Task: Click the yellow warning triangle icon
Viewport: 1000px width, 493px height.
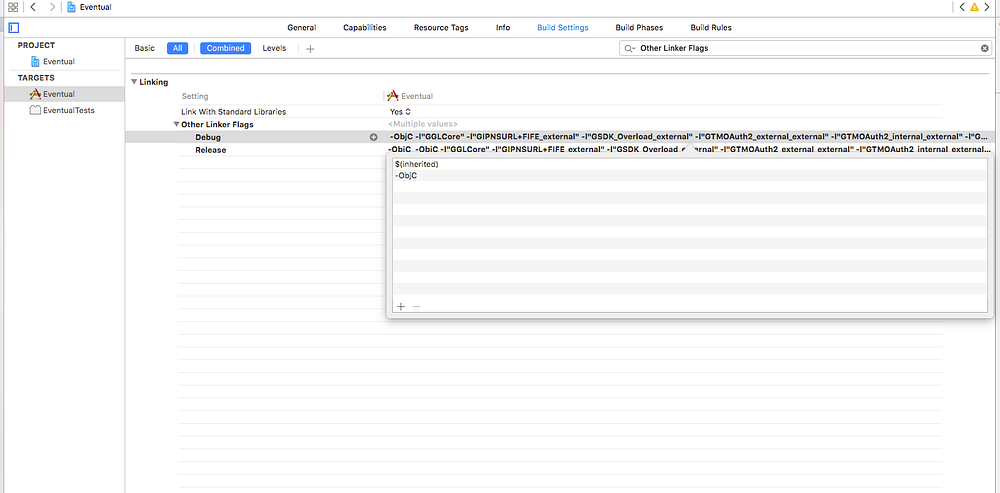Action: (x=974, y=8)
